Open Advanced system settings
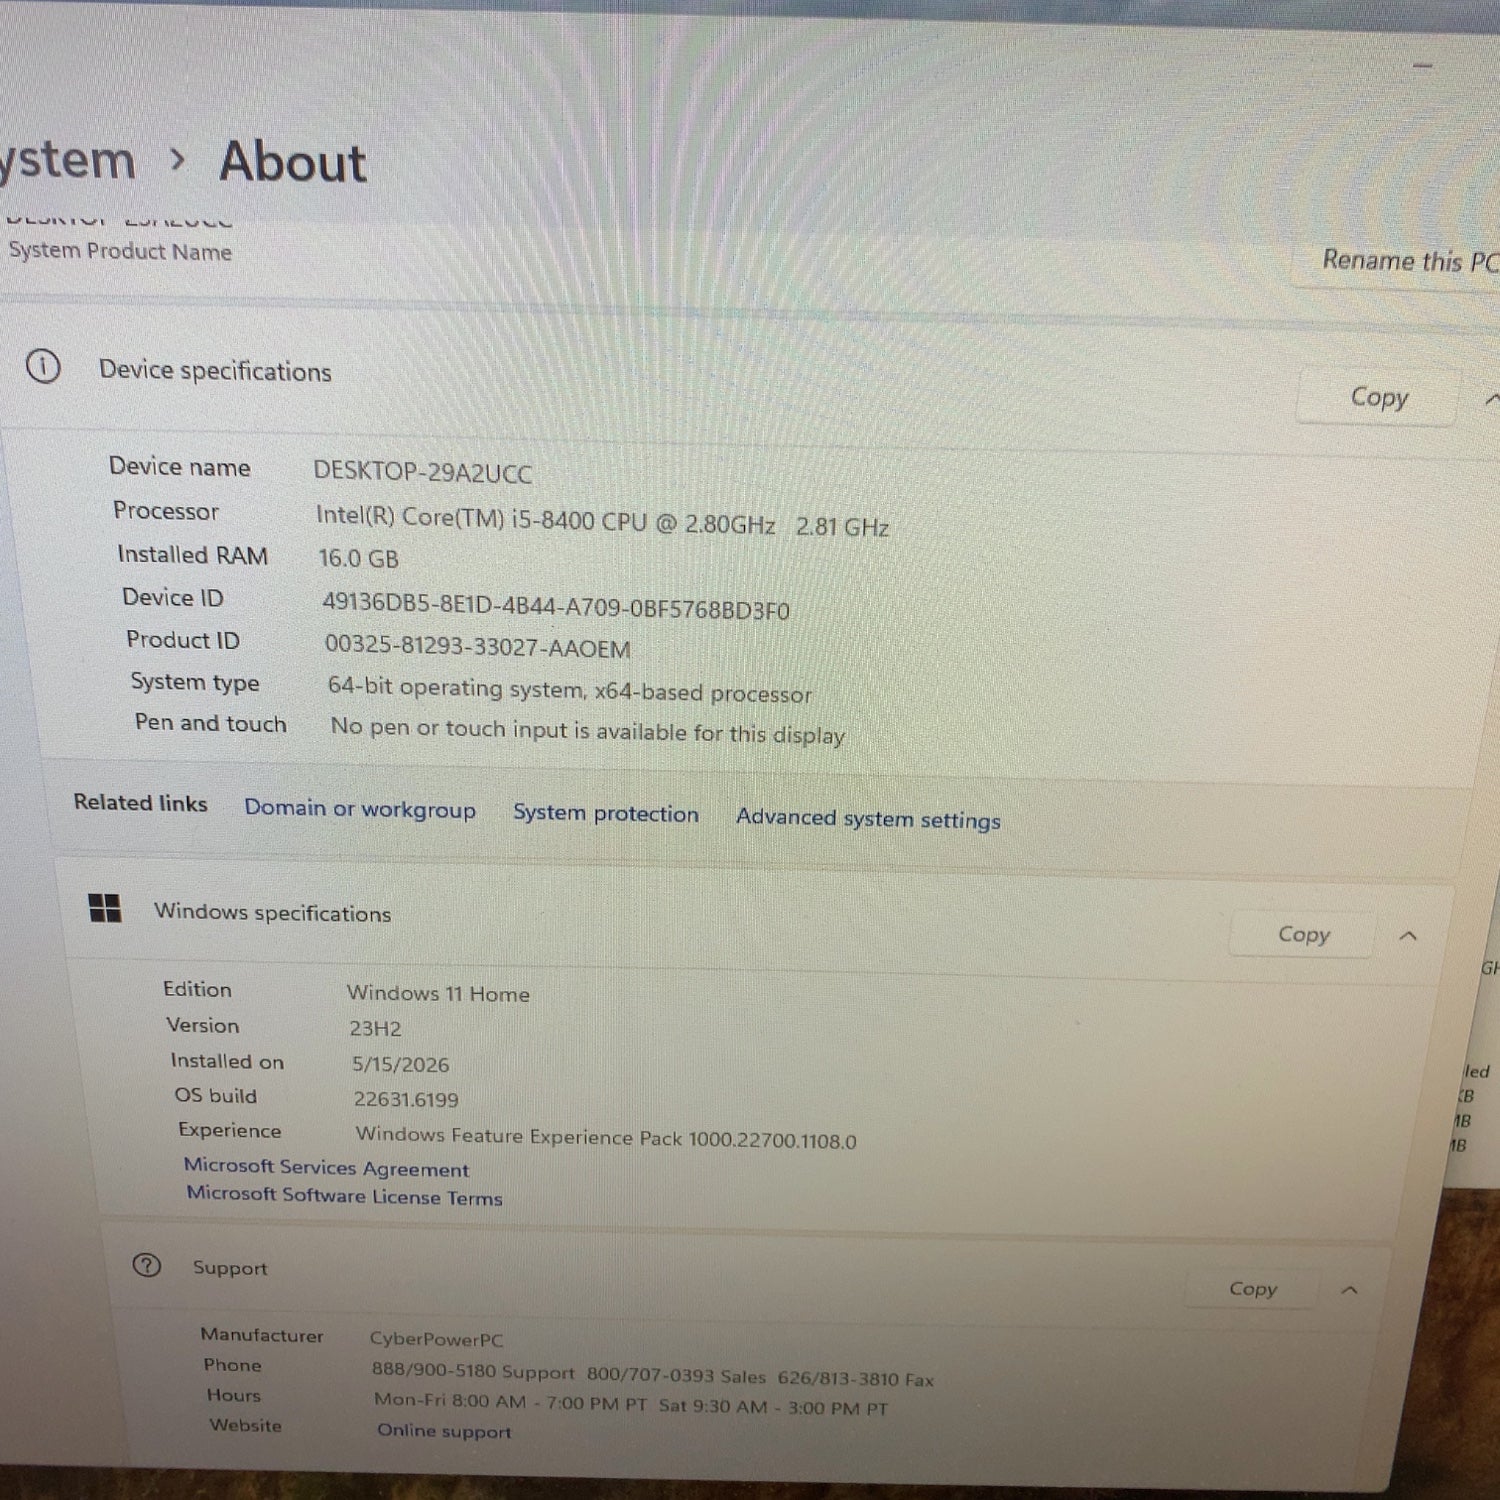1500x1500 pixels. (868, 818)
